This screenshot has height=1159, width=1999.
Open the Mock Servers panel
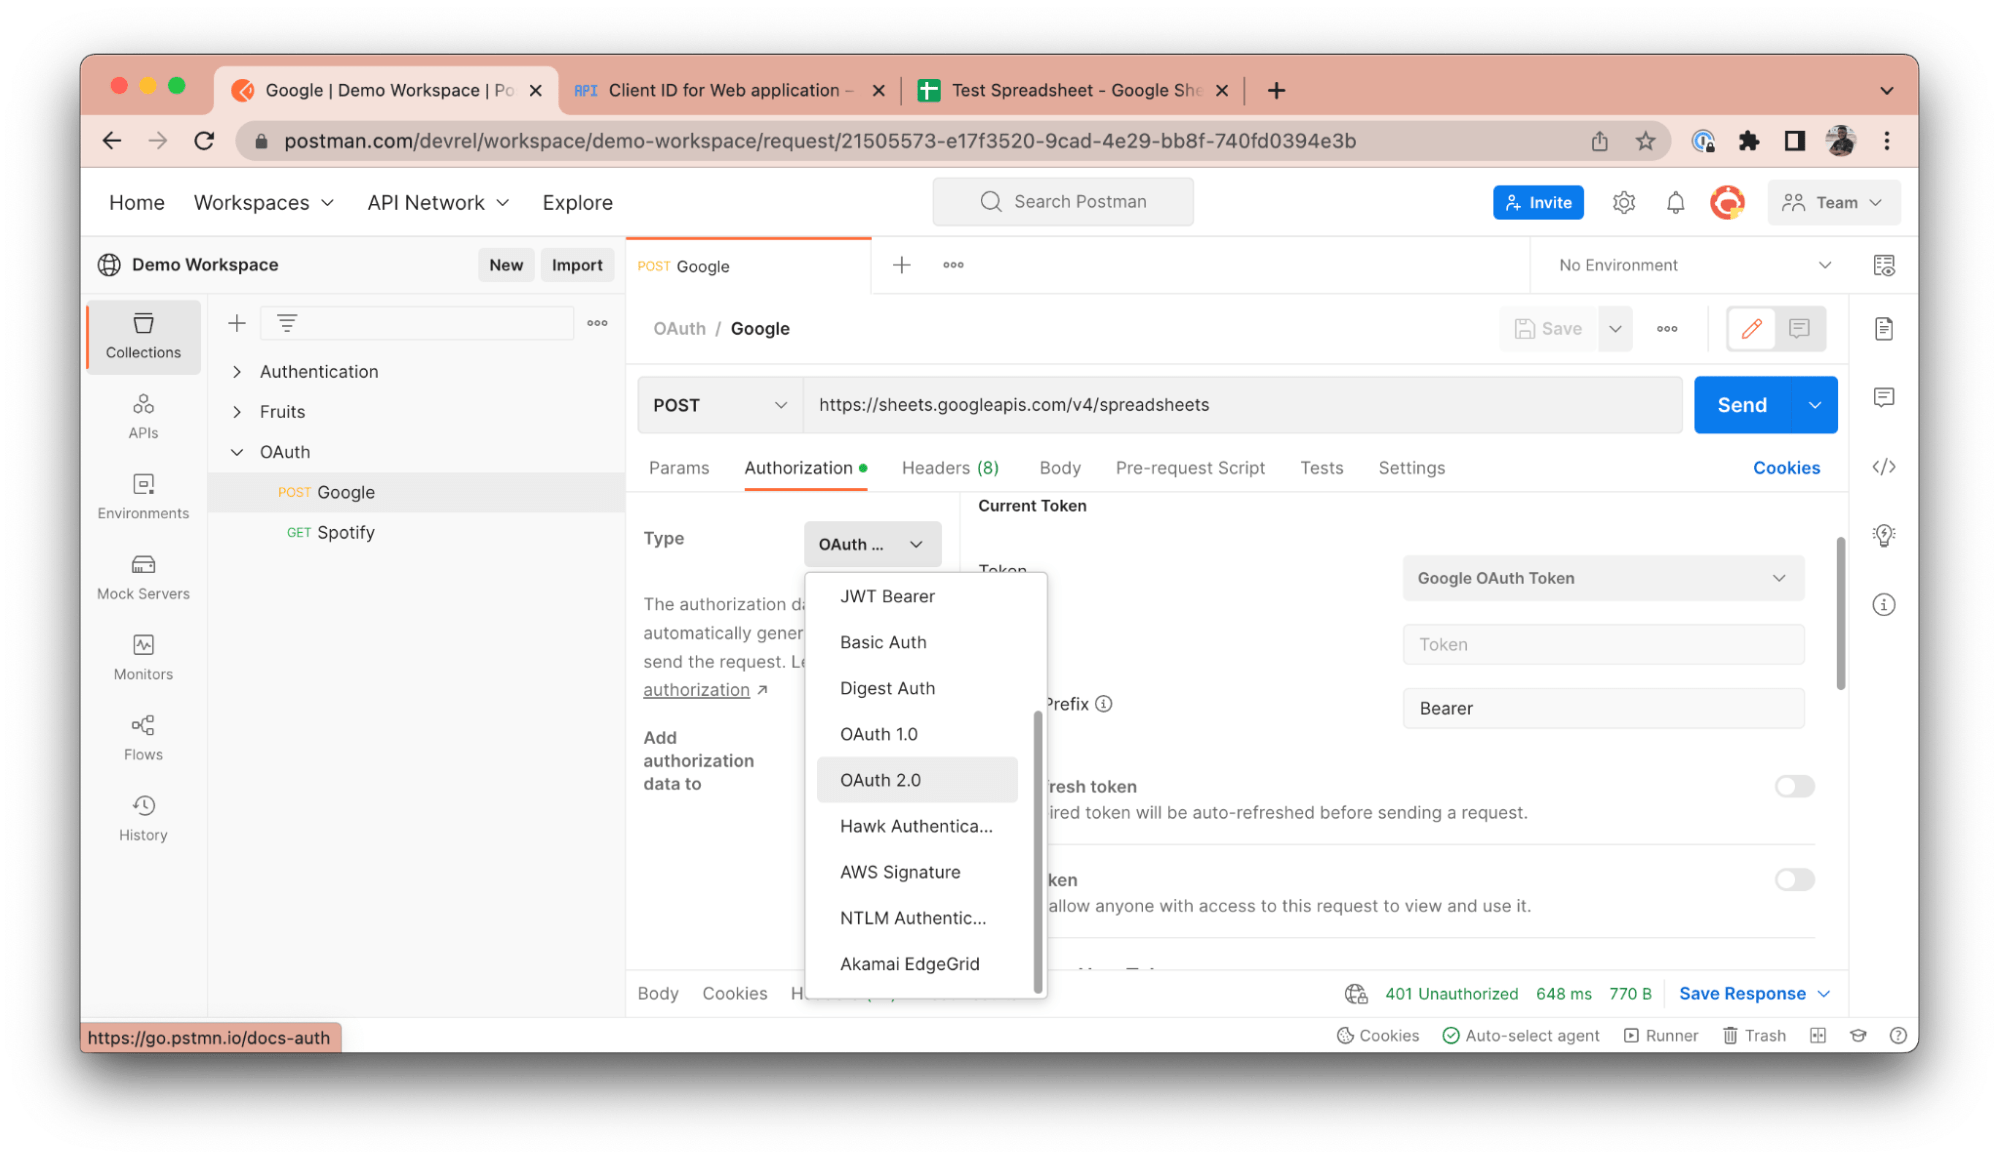point(142,577)
